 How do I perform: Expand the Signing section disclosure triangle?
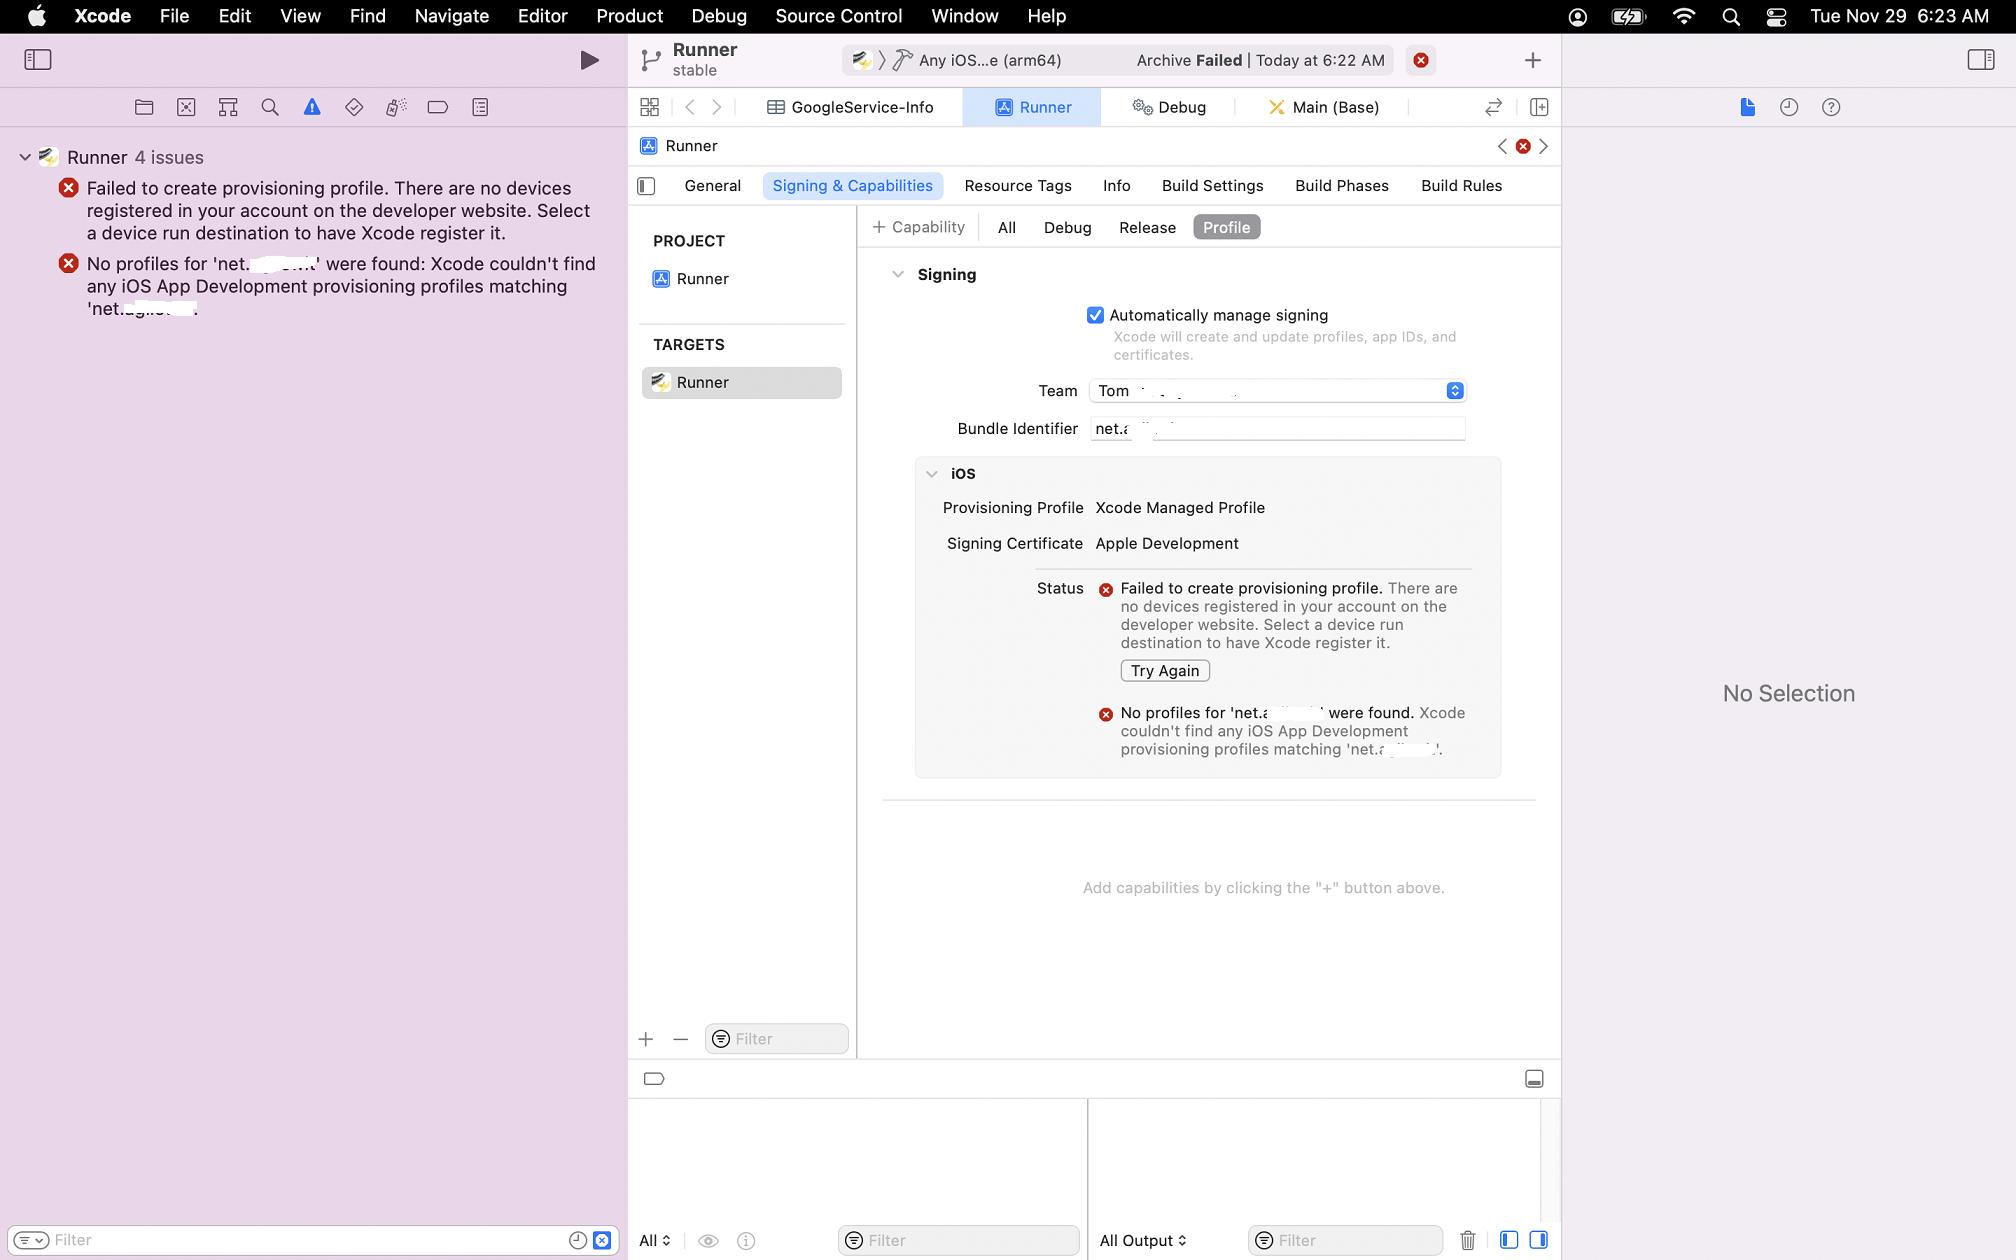897,274
